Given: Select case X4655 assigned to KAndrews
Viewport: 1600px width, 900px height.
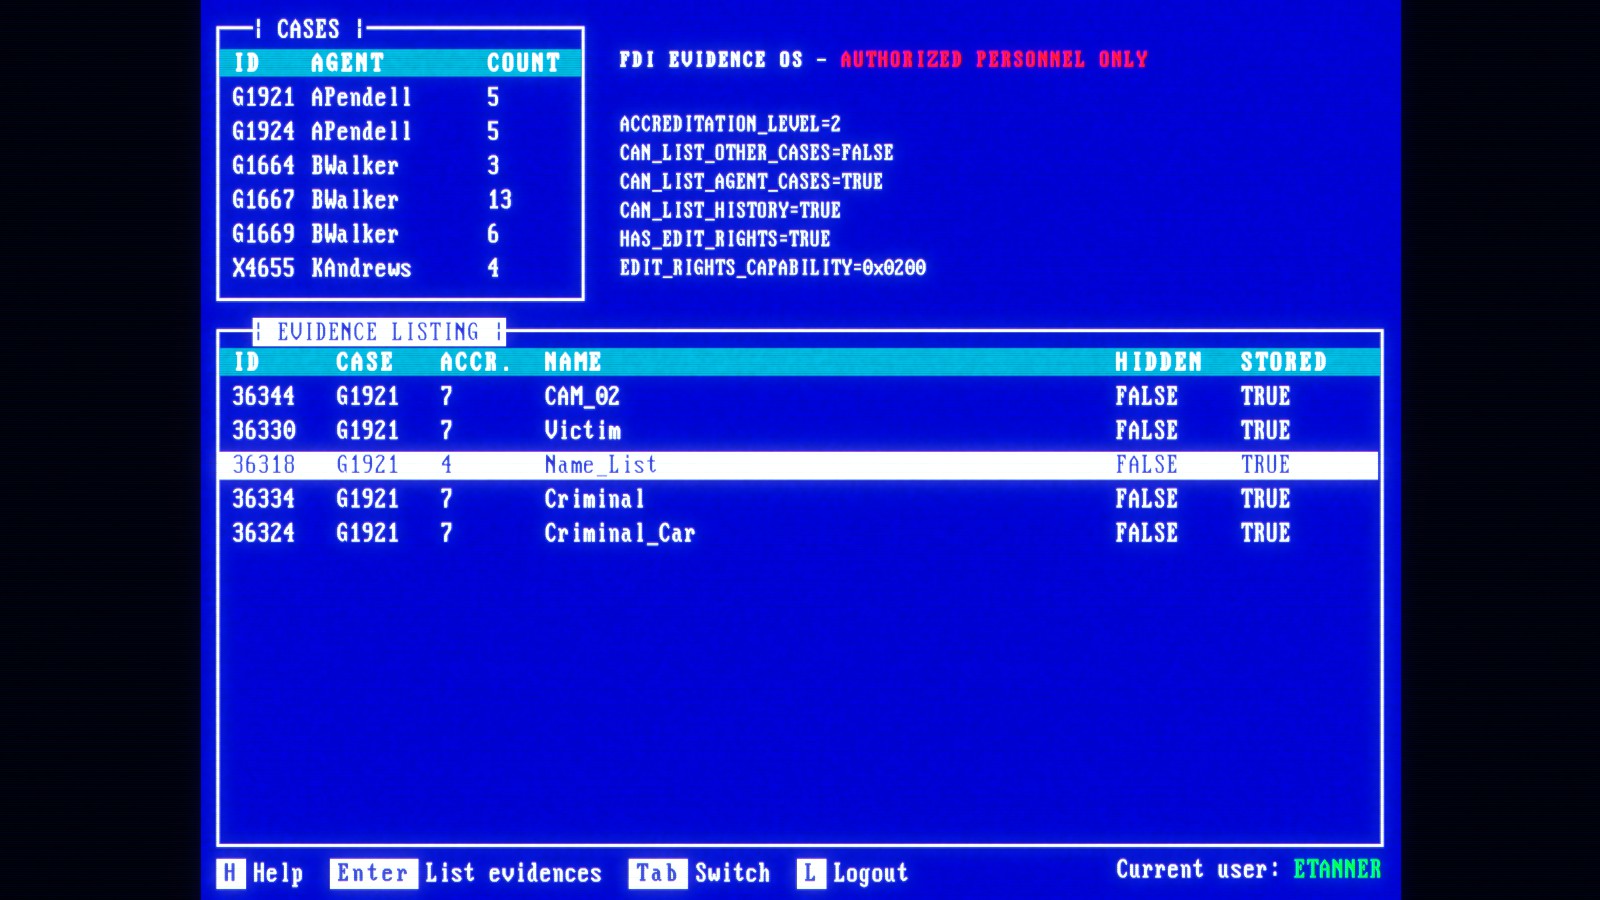Looking at the screenshot, I should 262,268.
